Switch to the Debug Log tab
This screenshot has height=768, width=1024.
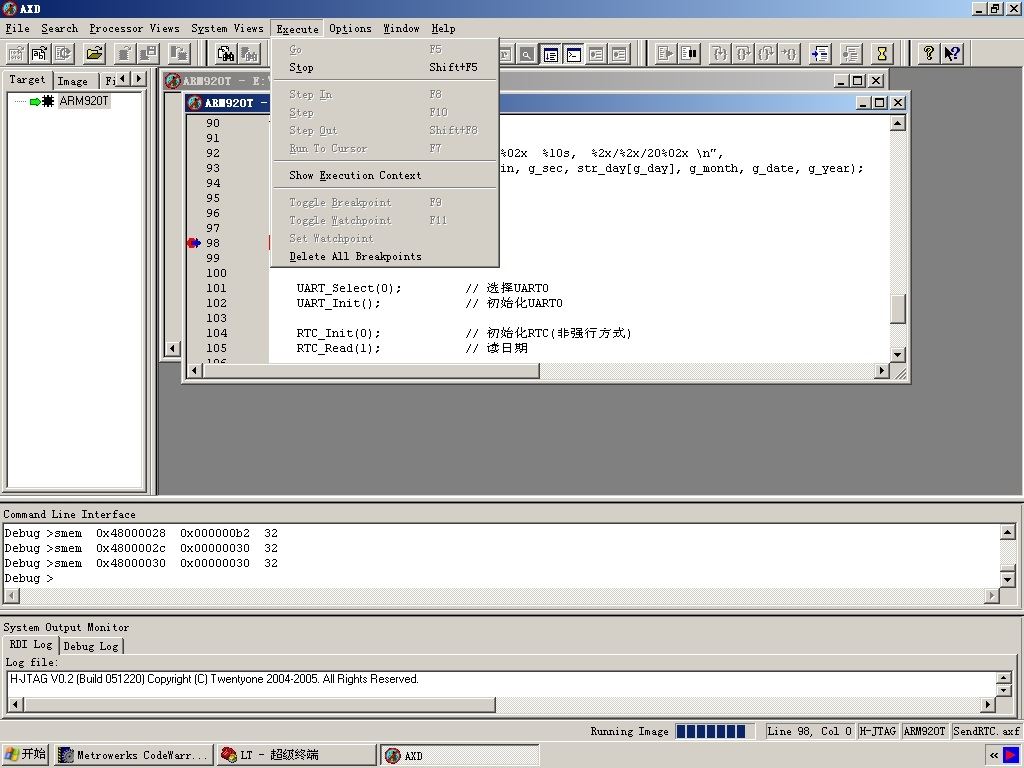click(x=91, y=646)
